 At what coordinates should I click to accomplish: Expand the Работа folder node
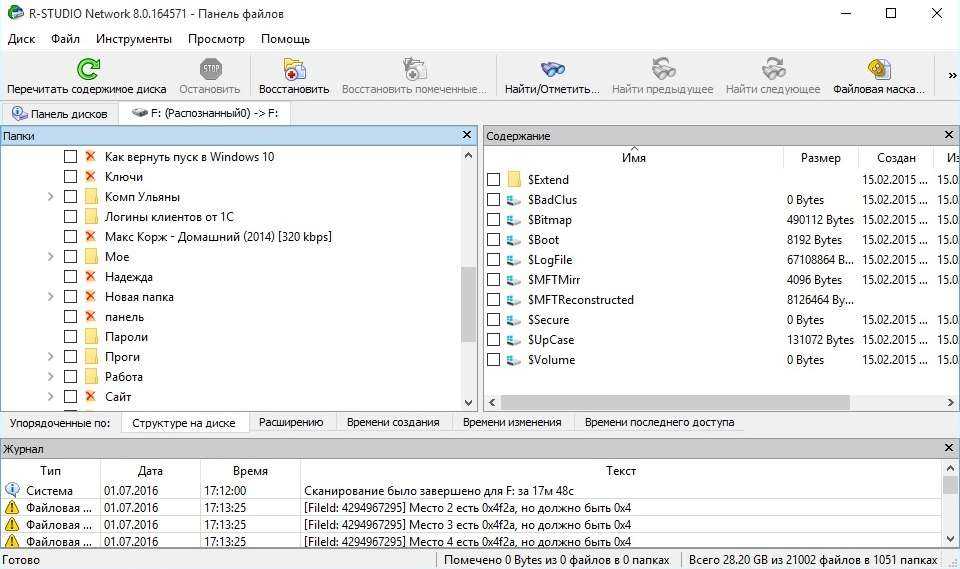tap(50, 377)
